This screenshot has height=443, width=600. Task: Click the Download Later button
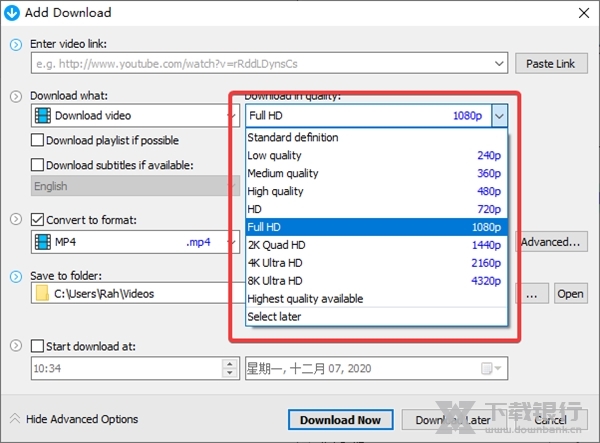453,420
